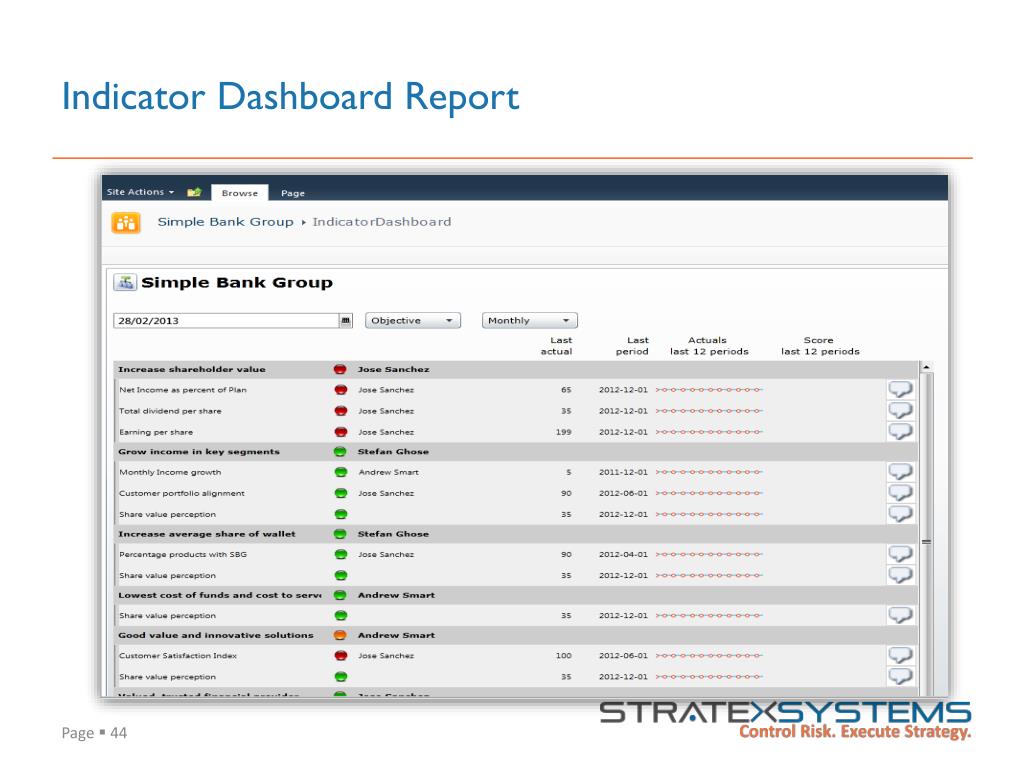The image size is (1024, 768).
Task: Click the scorecard icon beside Simple Bank Group heading
Action: (125, 282)
